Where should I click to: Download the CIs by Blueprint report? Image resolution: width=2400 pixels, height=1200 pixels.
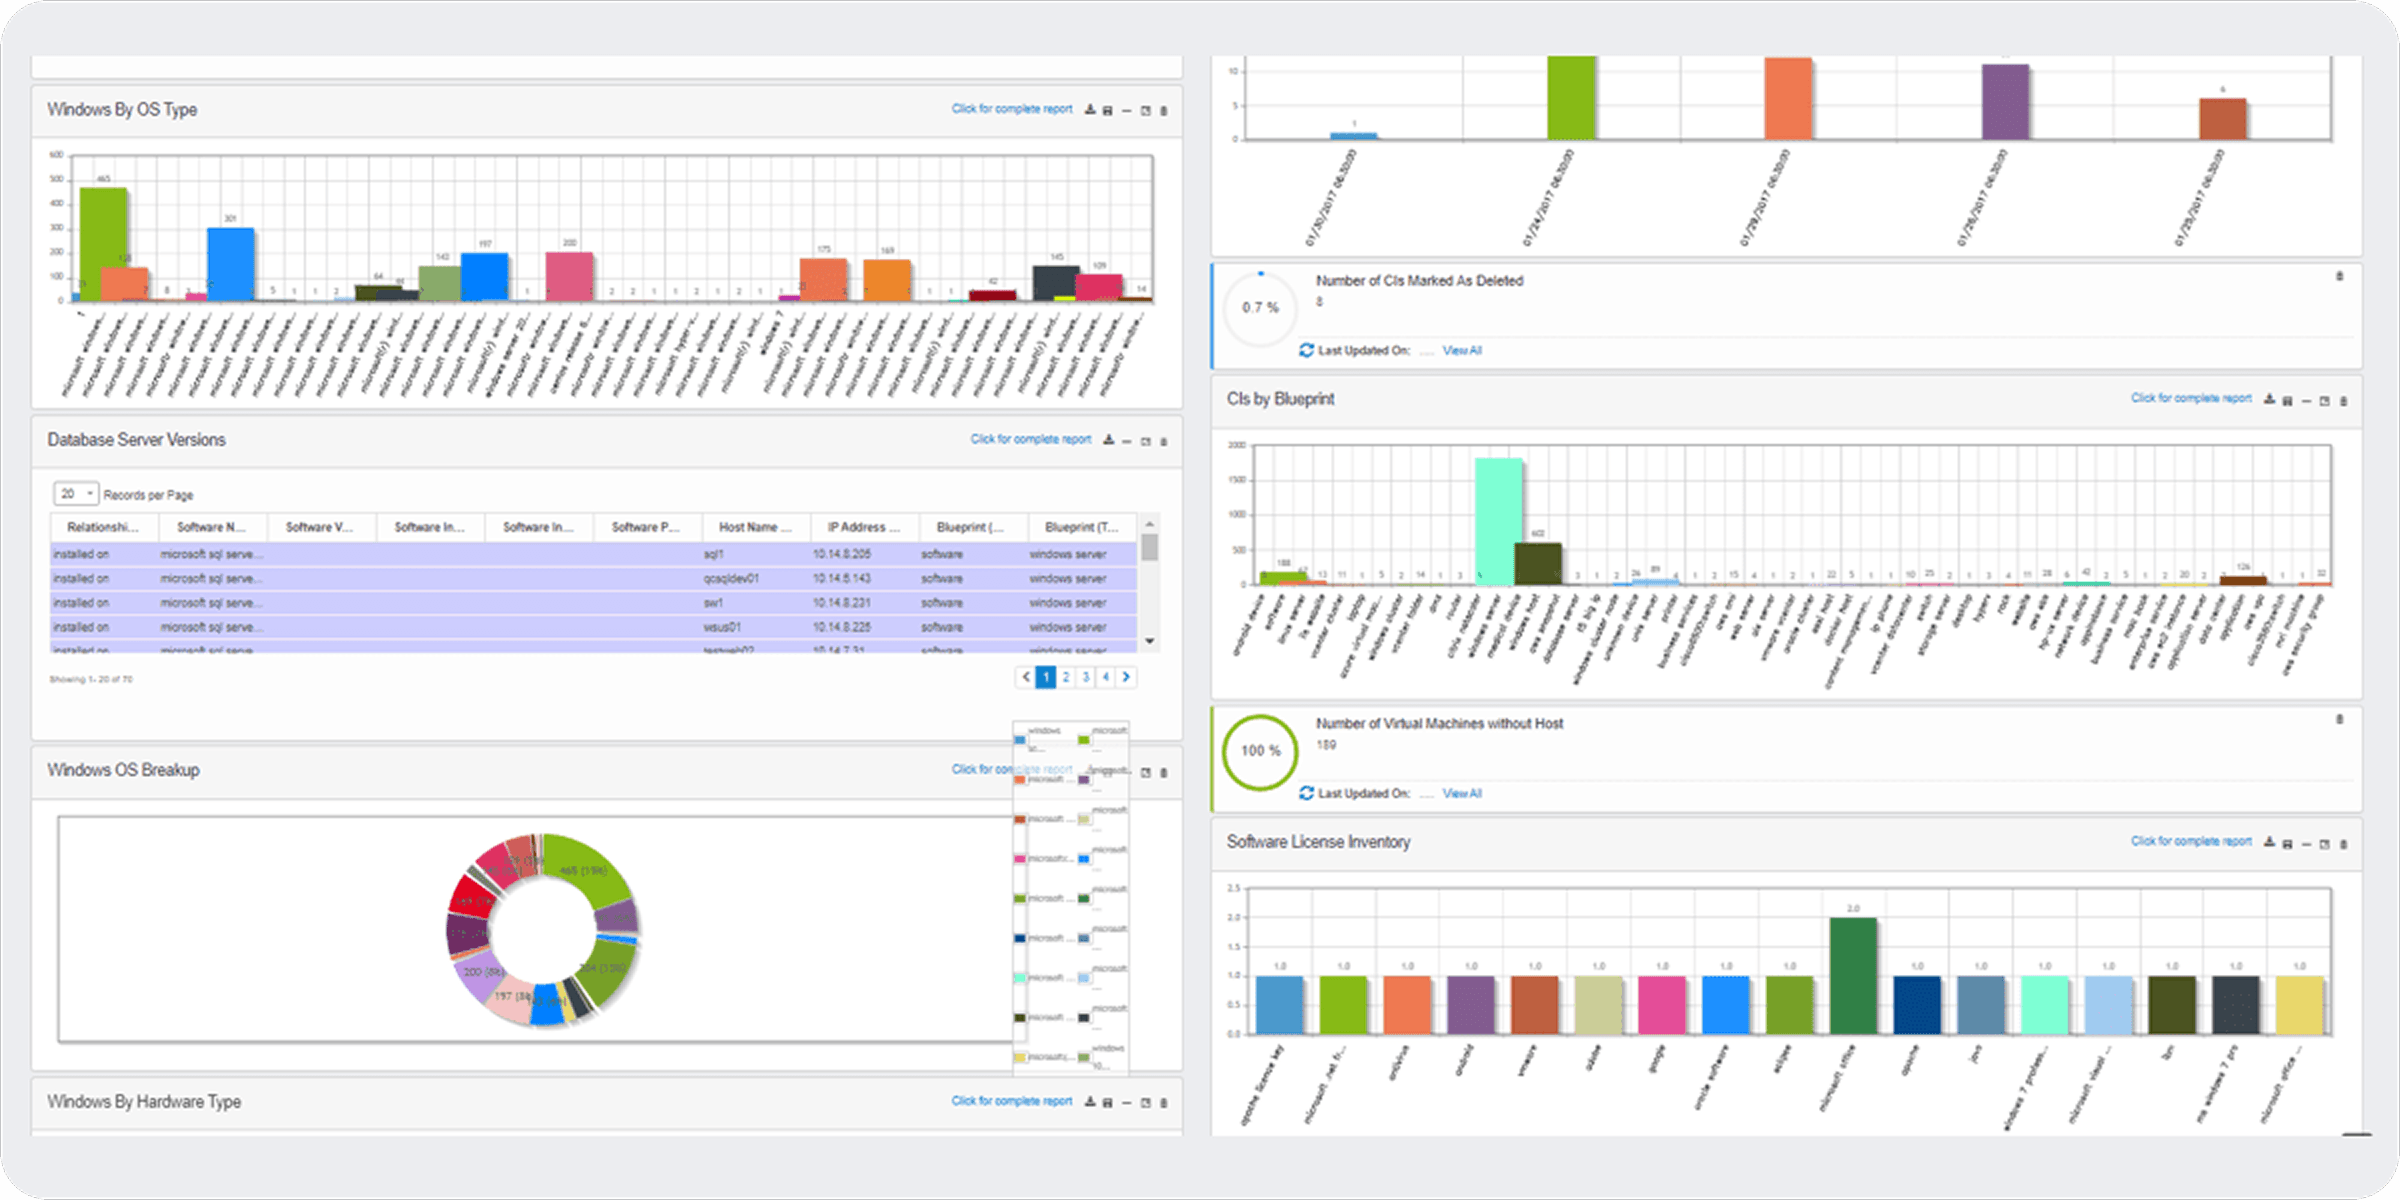click(2270, 399)
